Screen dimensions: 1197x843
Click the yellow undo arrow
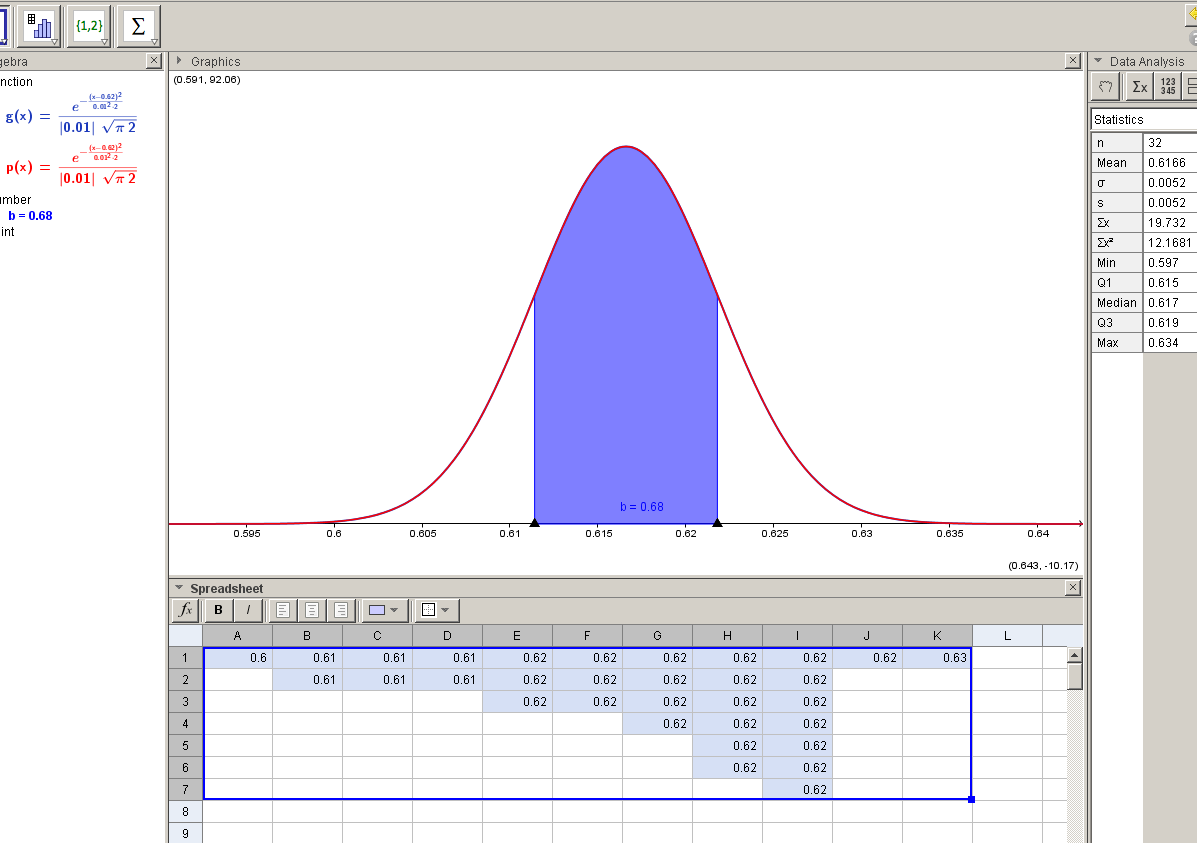pos(1192,15)
